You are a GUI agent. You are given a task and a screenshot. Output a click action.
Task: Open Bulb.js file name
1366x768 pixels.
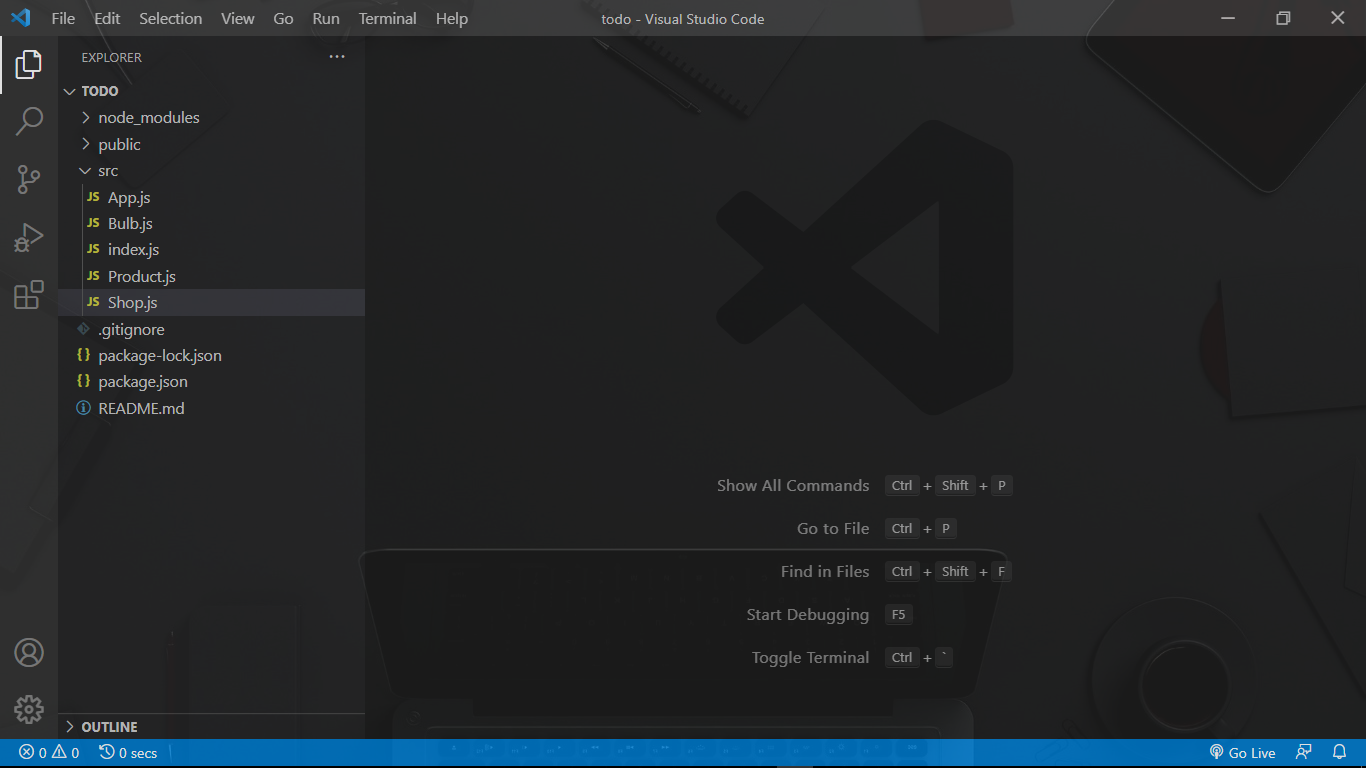click(x=130, y=224)
